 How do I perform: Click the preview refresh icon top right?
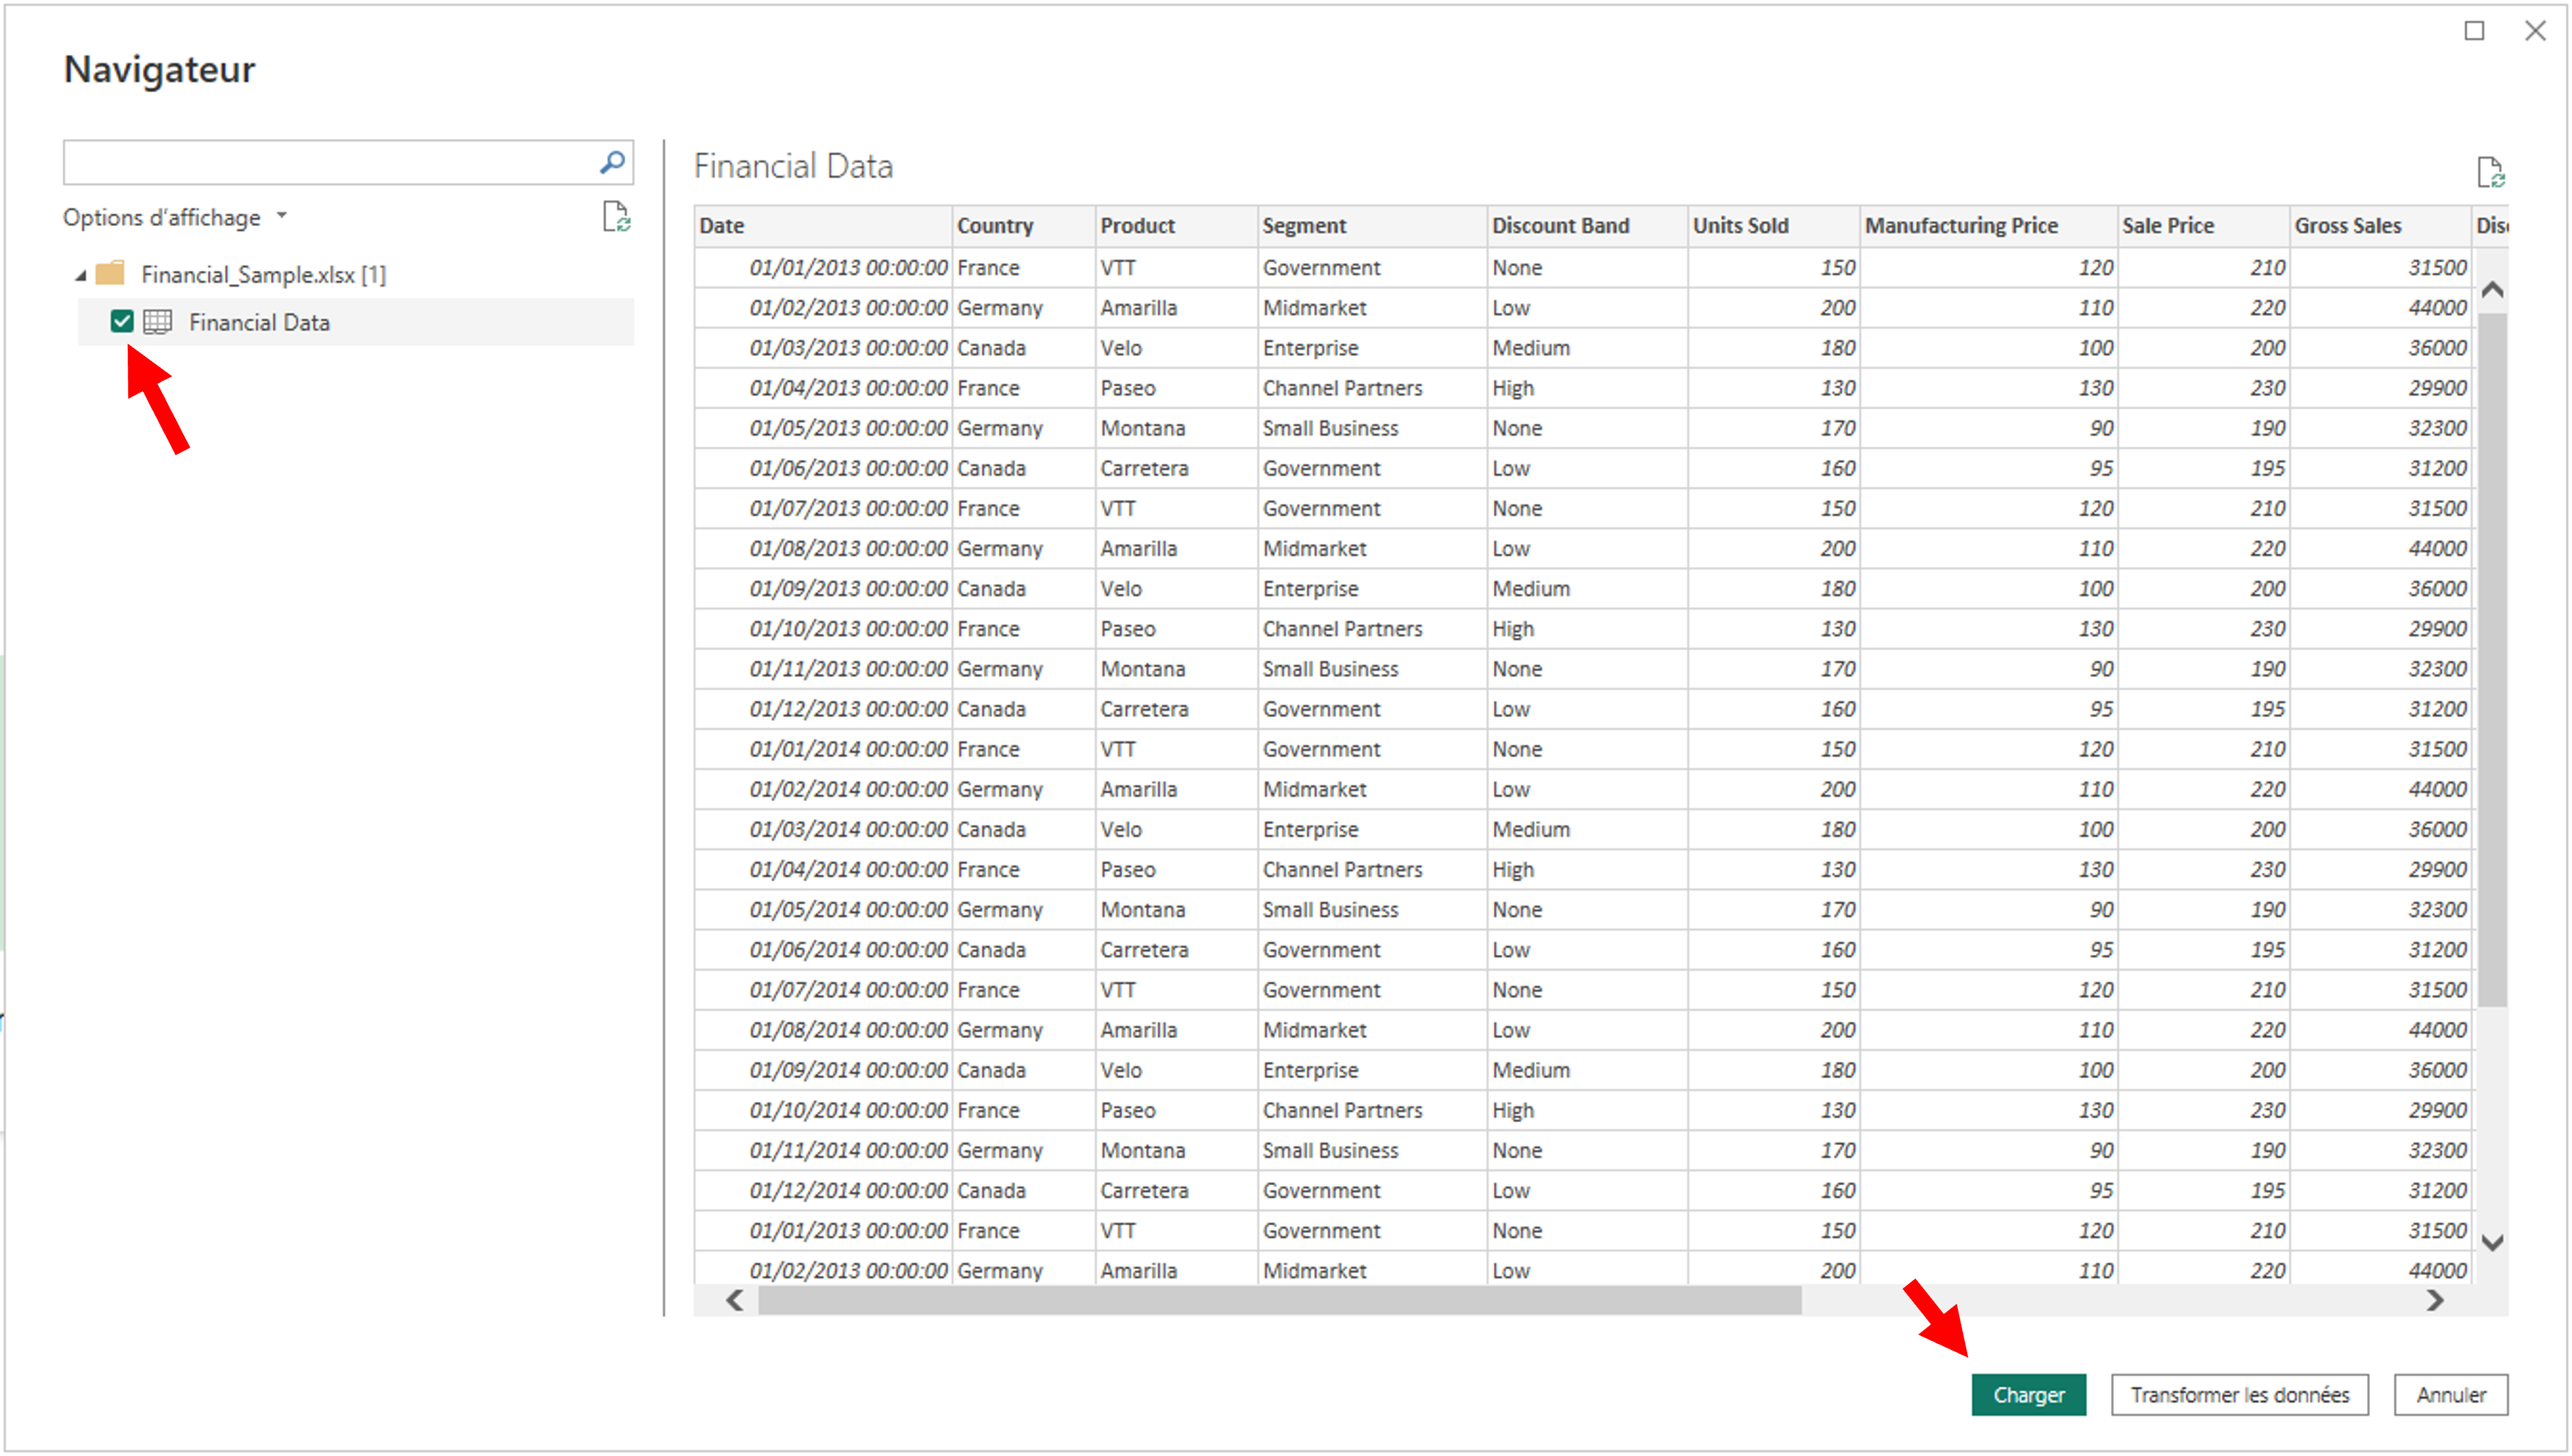(x=2490, y=172)
